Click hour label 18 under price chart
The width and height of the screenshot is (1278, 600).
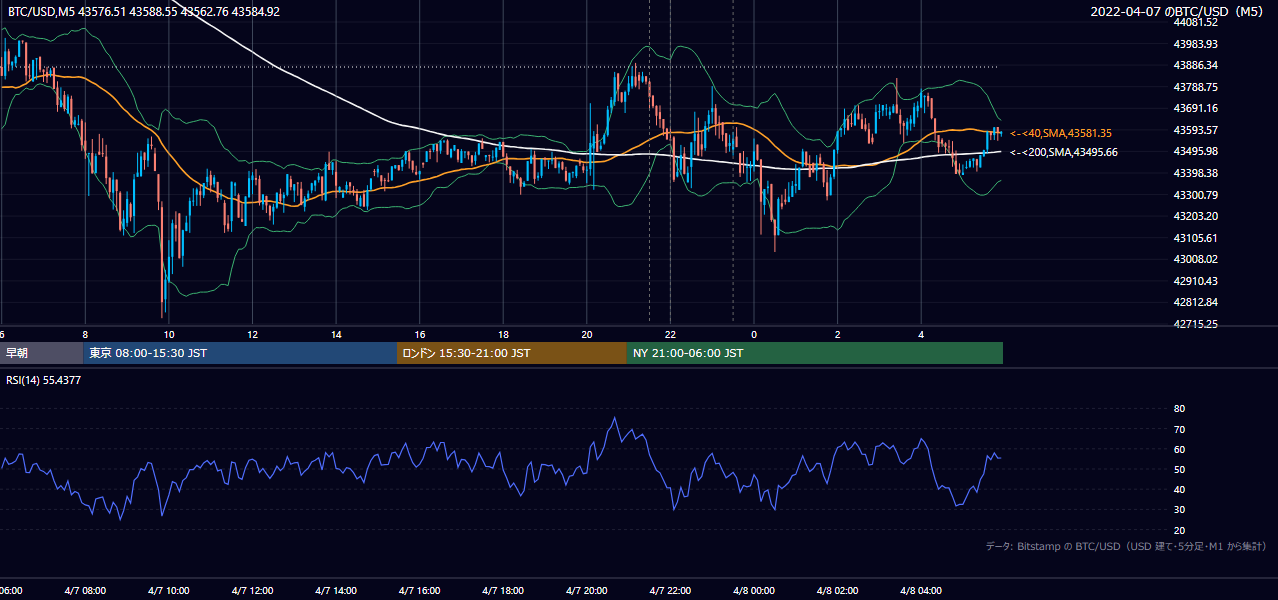pyautogui.click(x=503, y=335)
